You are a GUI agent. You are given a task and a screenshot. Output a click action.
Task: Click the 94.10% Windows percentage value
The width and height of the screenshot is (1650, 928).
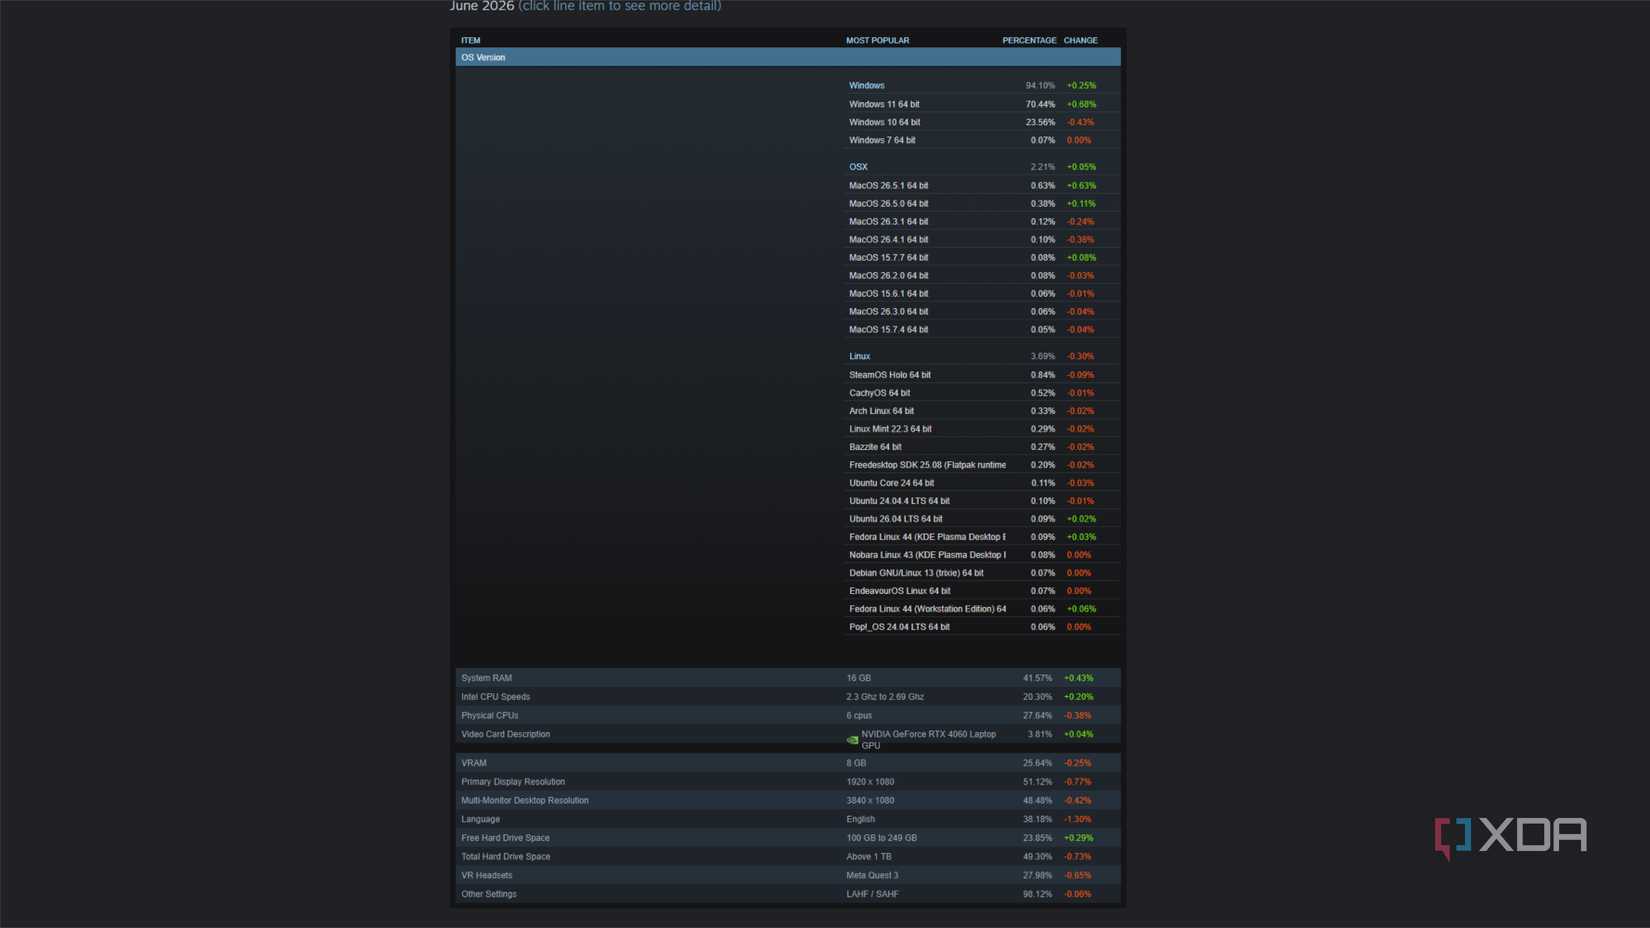1040,86
